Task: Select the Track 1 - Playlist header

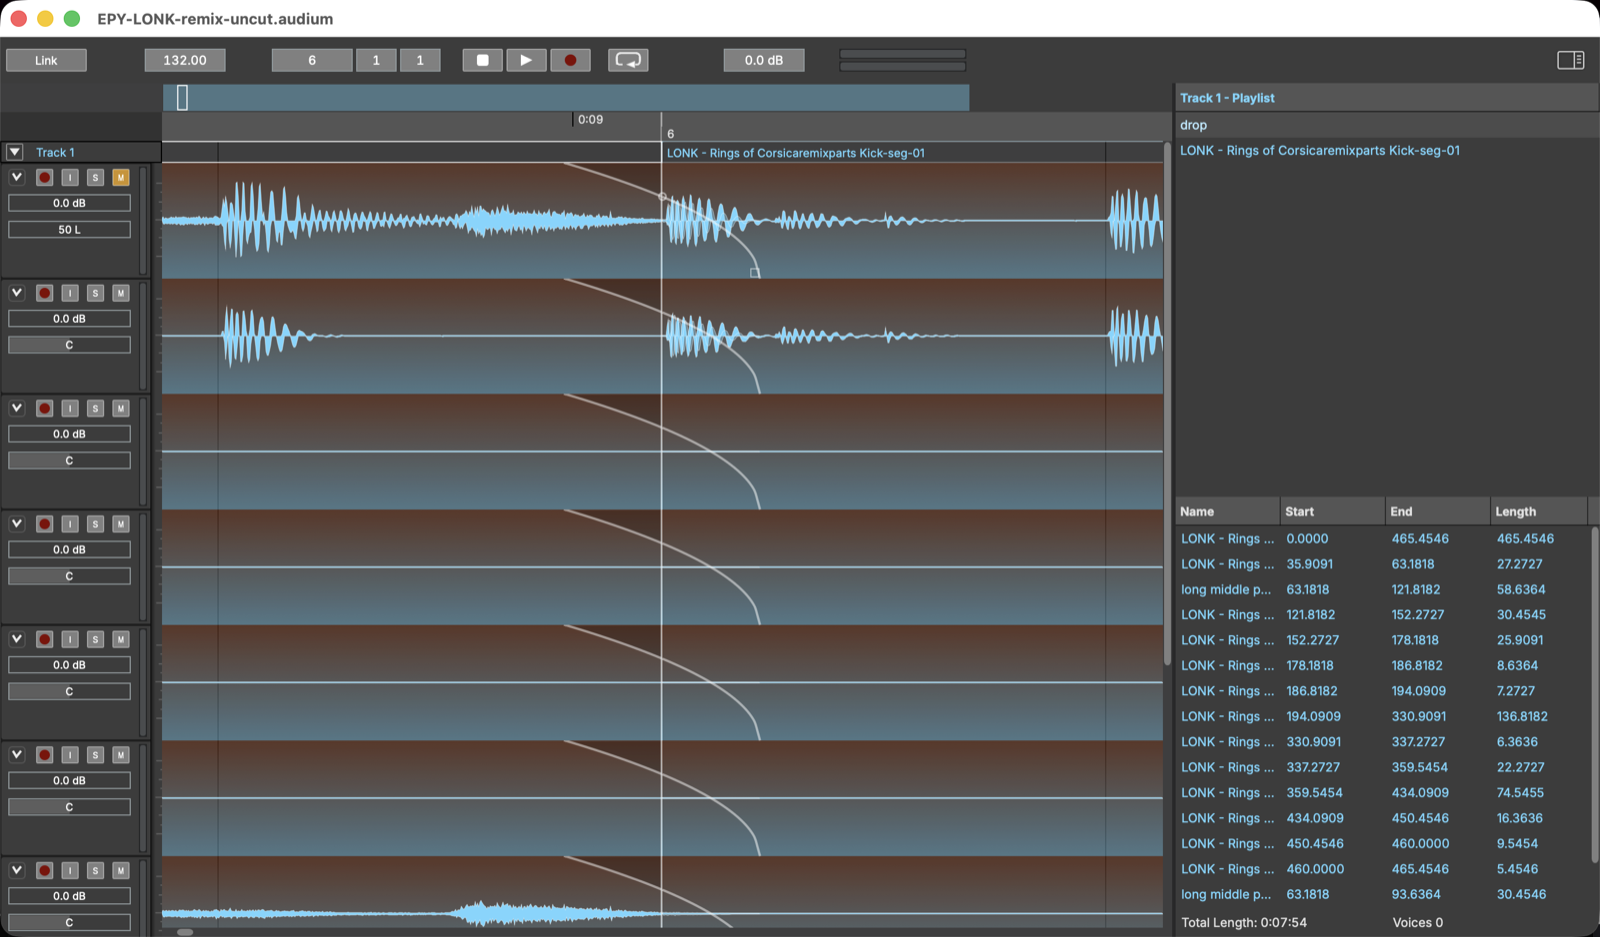Action: 1387,98
